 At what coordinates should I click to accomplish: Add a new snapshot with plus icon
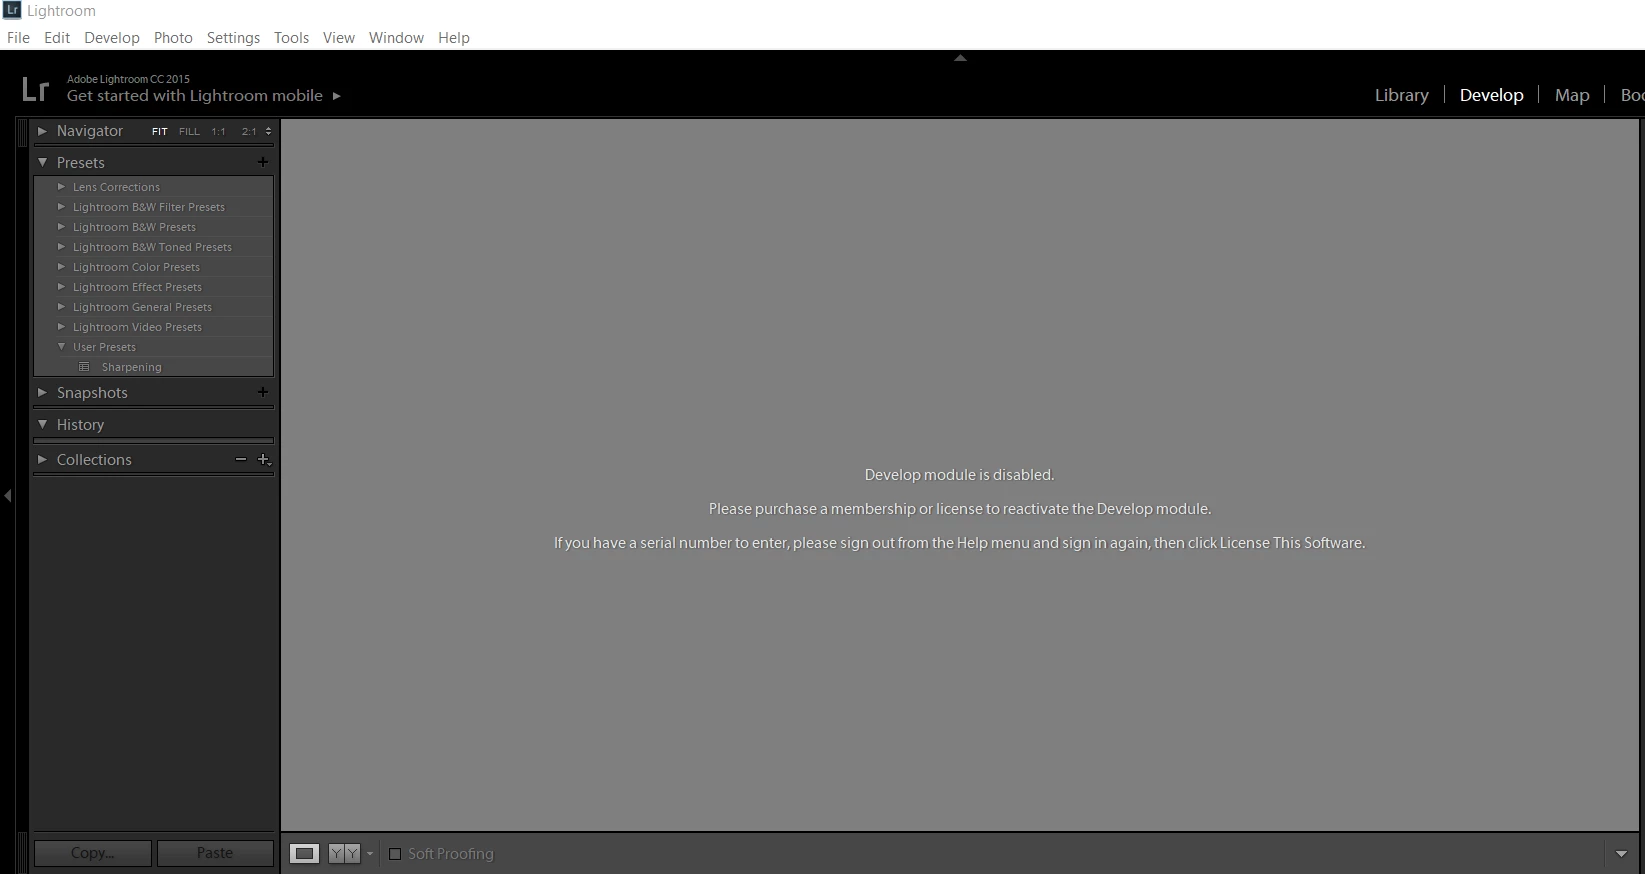point(263,392)
